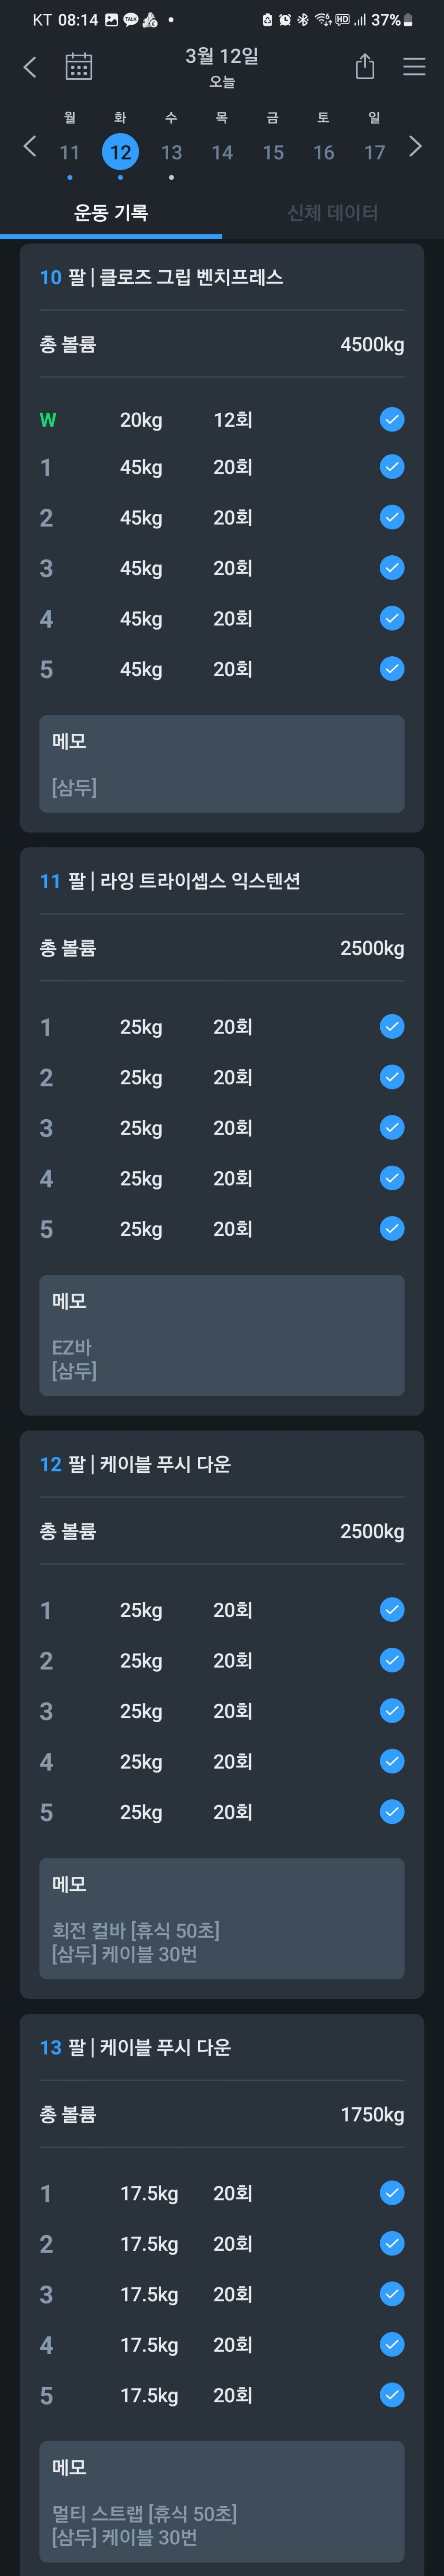Toggle set 2 check of exercise 13 (17.5kg)
The height and width of the screenshot is (2576, 444).
[392, 2244]
